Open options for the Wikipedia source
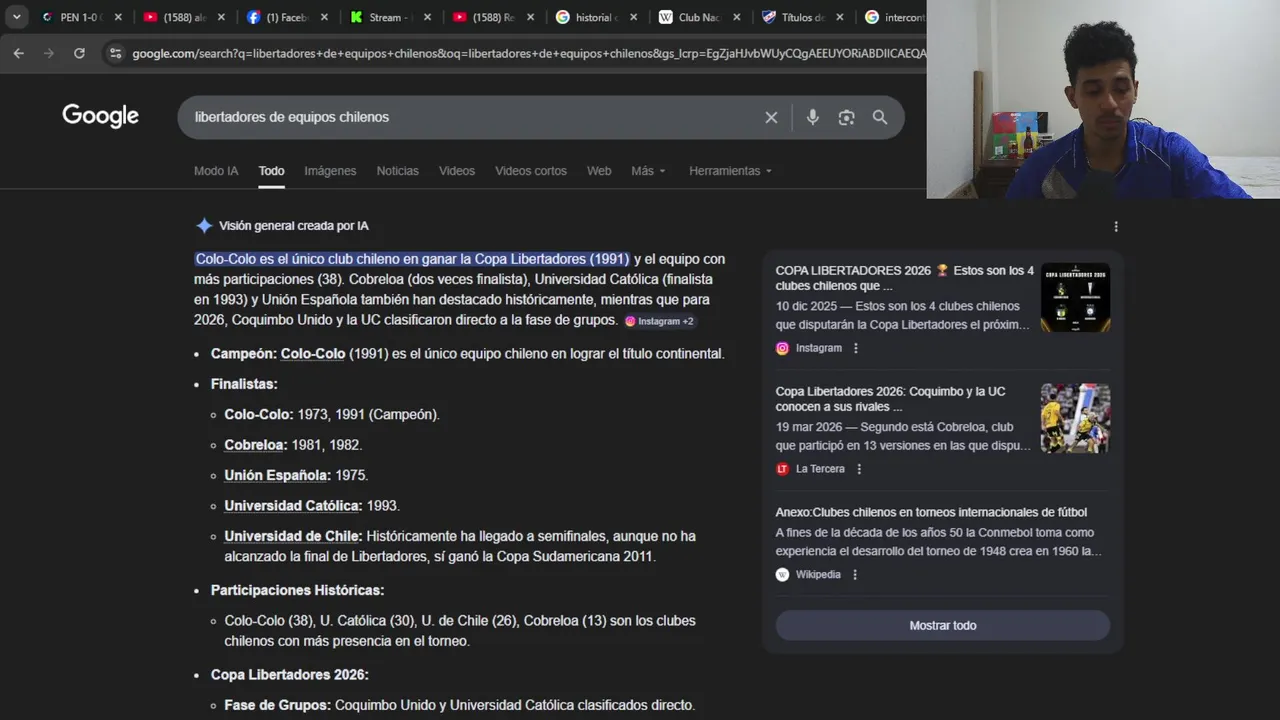This screenshot has width=1280, height=720. (855, 575)
